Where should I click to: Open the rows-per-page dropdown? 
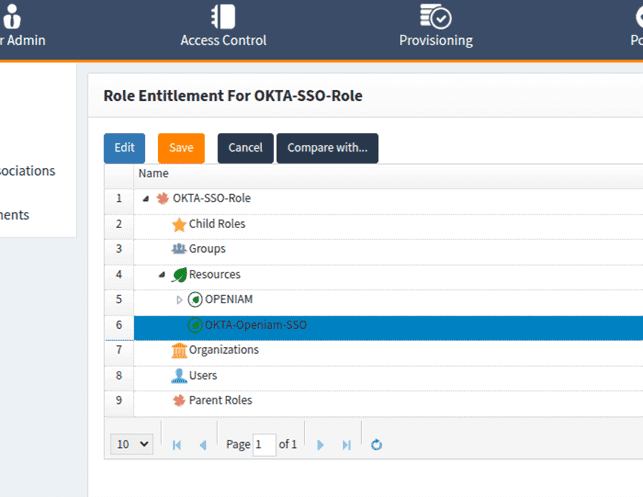[131, 444]
